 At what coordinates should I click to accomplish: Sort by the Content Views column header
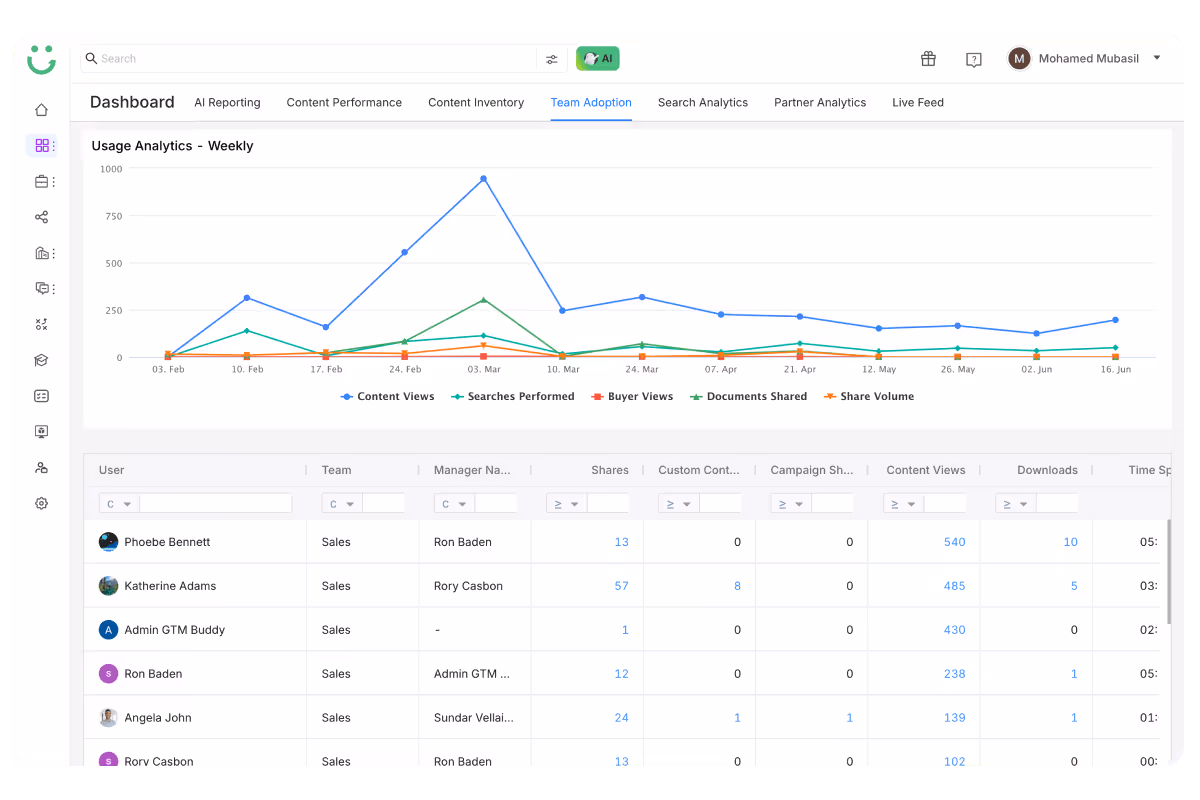pos(926,470)
